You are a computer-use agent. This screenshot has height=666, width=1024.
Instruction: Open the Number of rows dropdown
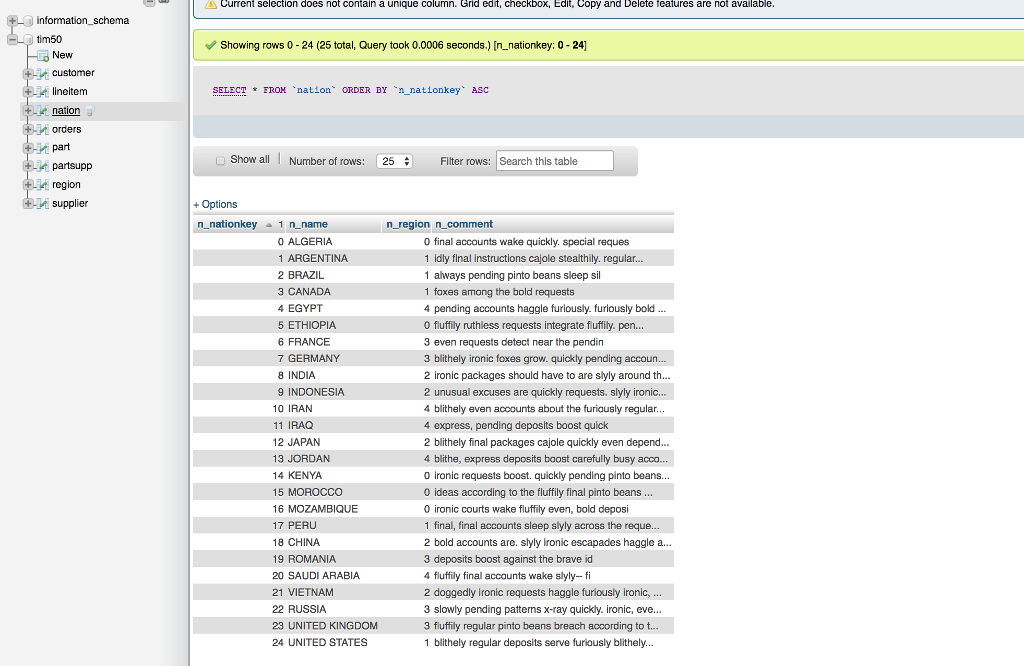(x=394, y=160)
